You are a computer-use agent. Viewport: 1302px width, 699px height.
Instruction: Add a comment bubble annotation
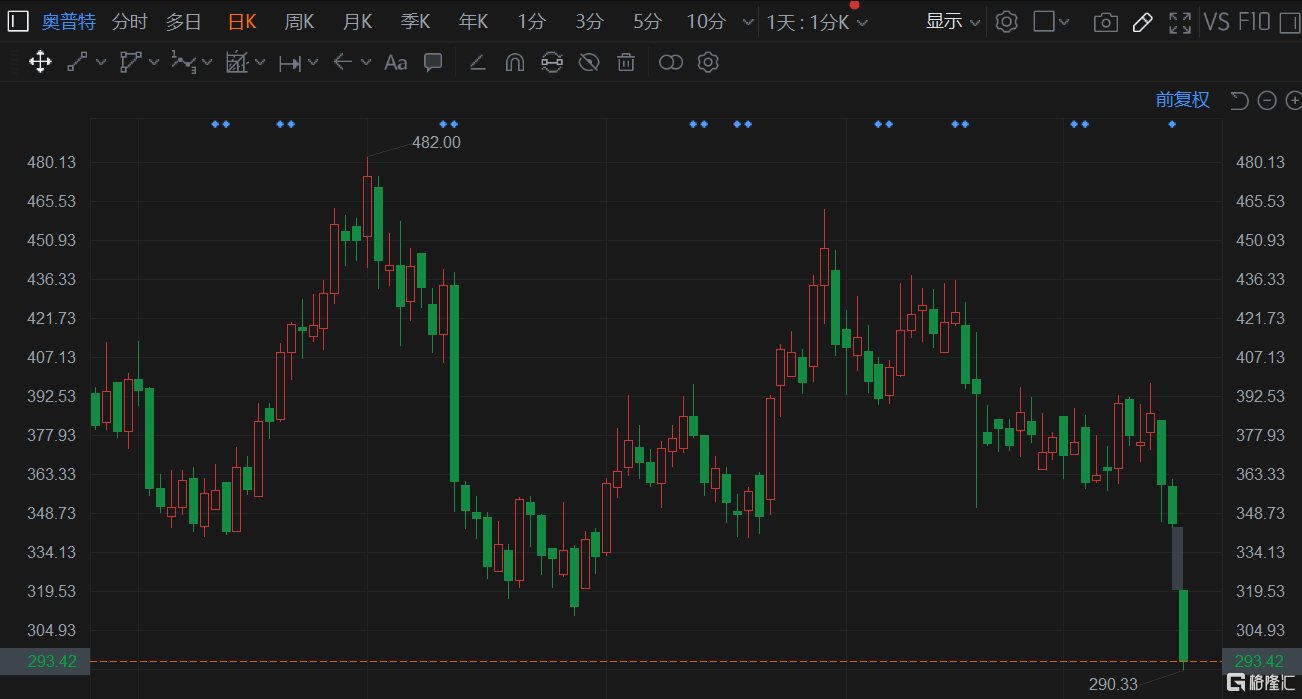click(433, 62)
